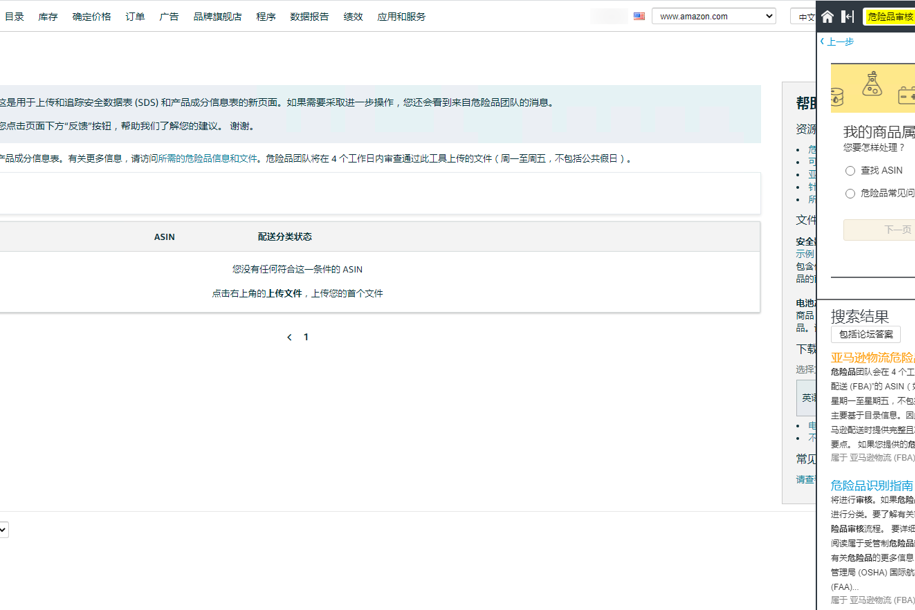Open the 订单 menu
915x610 pixels.
135,16
